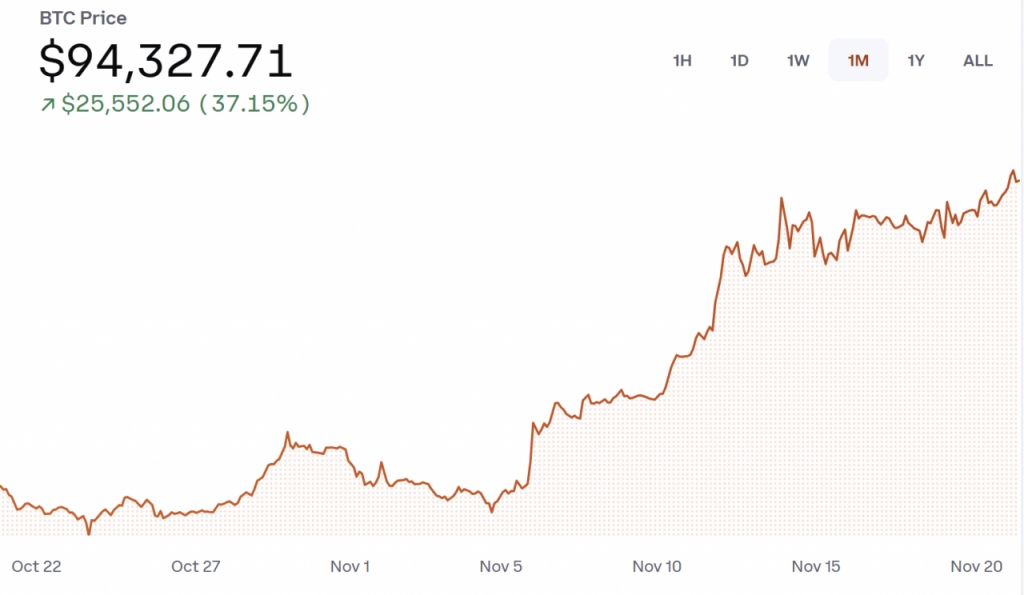This screenshot has width=1024, height=595.
Task: Click the Oct 22 date label
Action: [x=37, y=567]
